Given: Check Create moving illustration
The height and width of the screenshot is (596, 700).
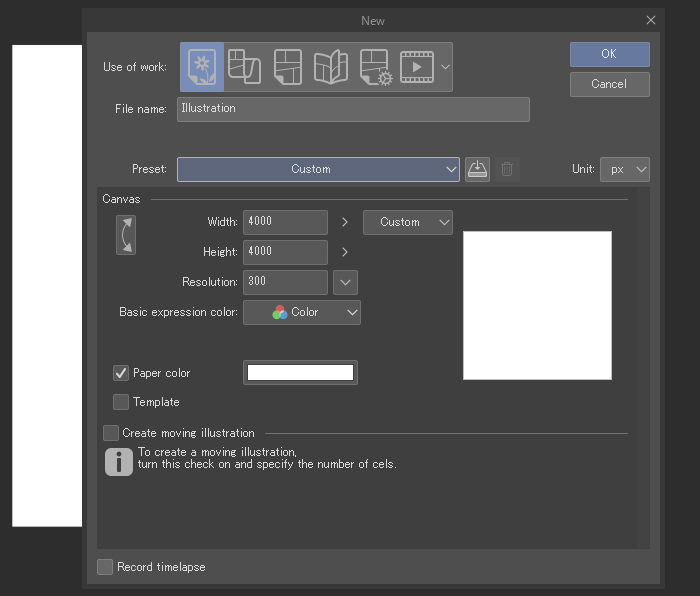Looking at the screenshot, I should pos(111,433).
